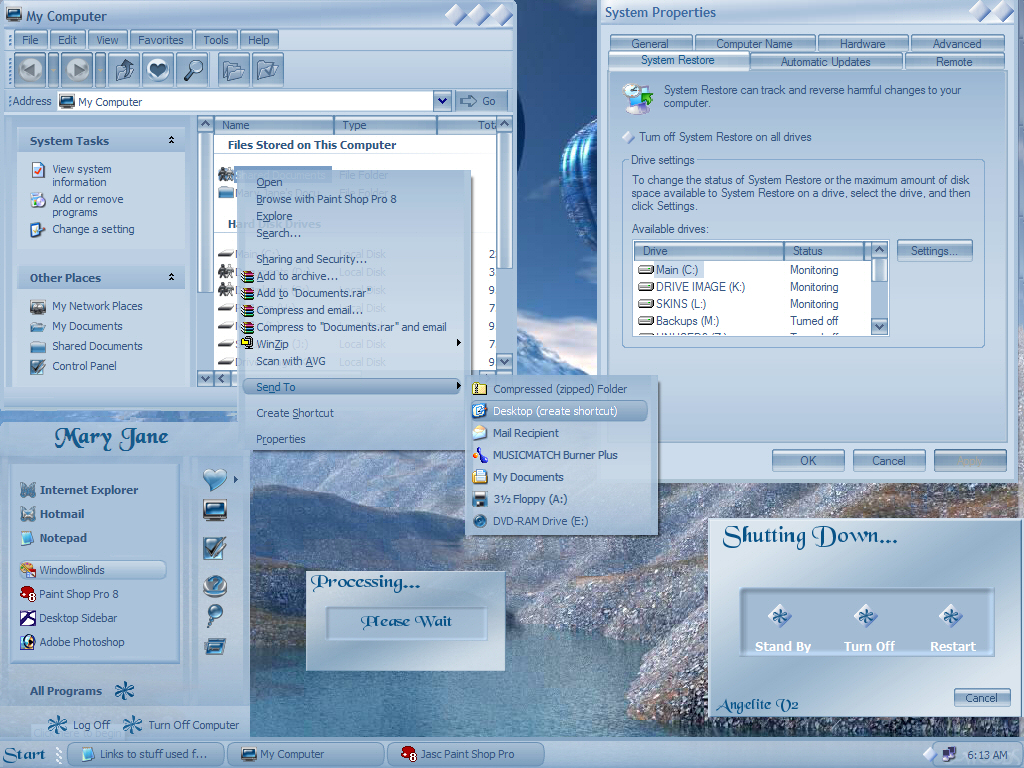Click the system tray network icon
The image size is (1024, 768).
(949, 754)
